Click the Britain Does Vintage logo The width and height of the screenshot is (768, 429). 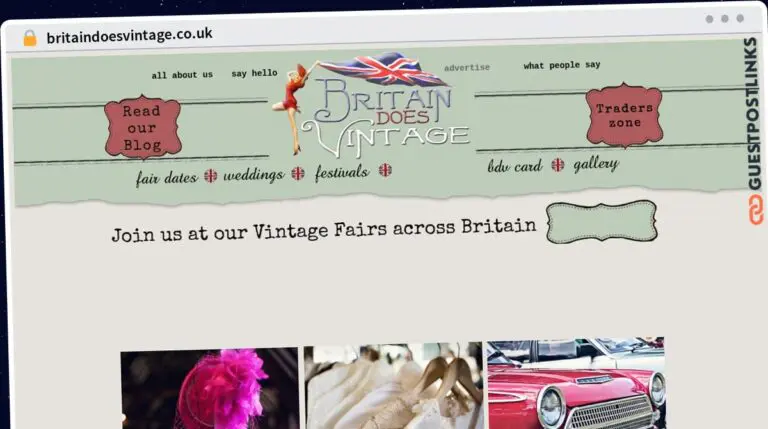372,105
